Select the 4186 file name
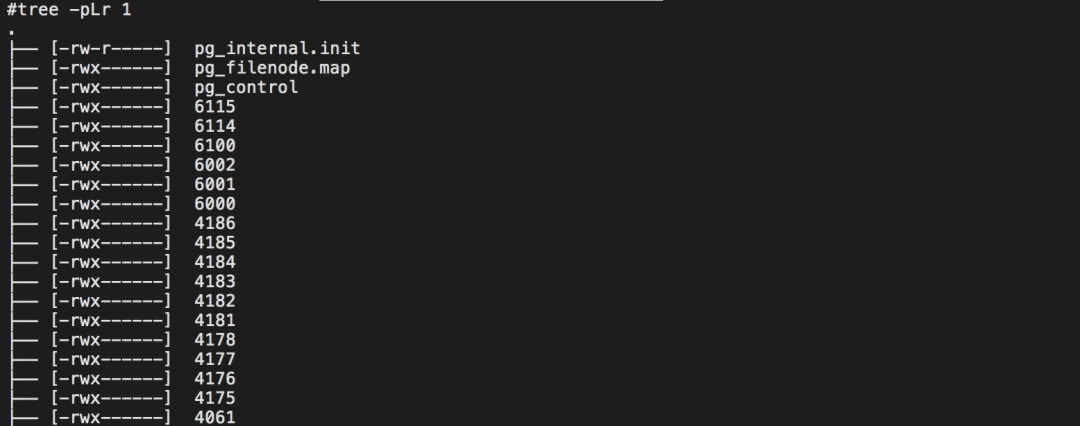This screenshot has height=426, width=1080. [215, 223]
